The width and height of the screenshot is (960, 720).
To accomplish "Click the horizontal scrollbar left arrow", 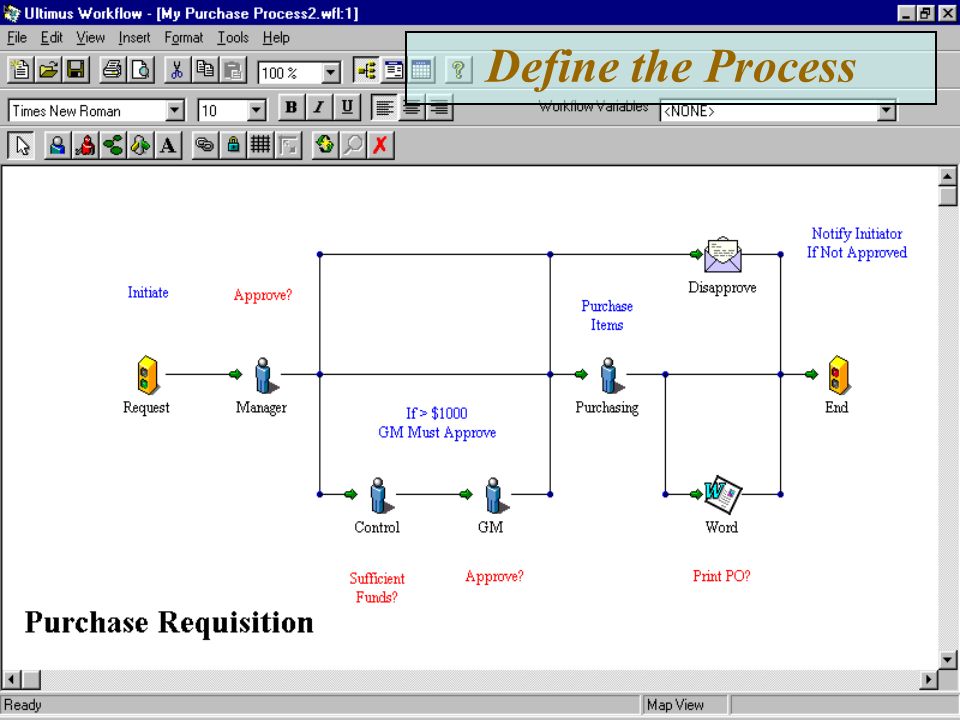I will pyautogui.click(x=12, y=678).
